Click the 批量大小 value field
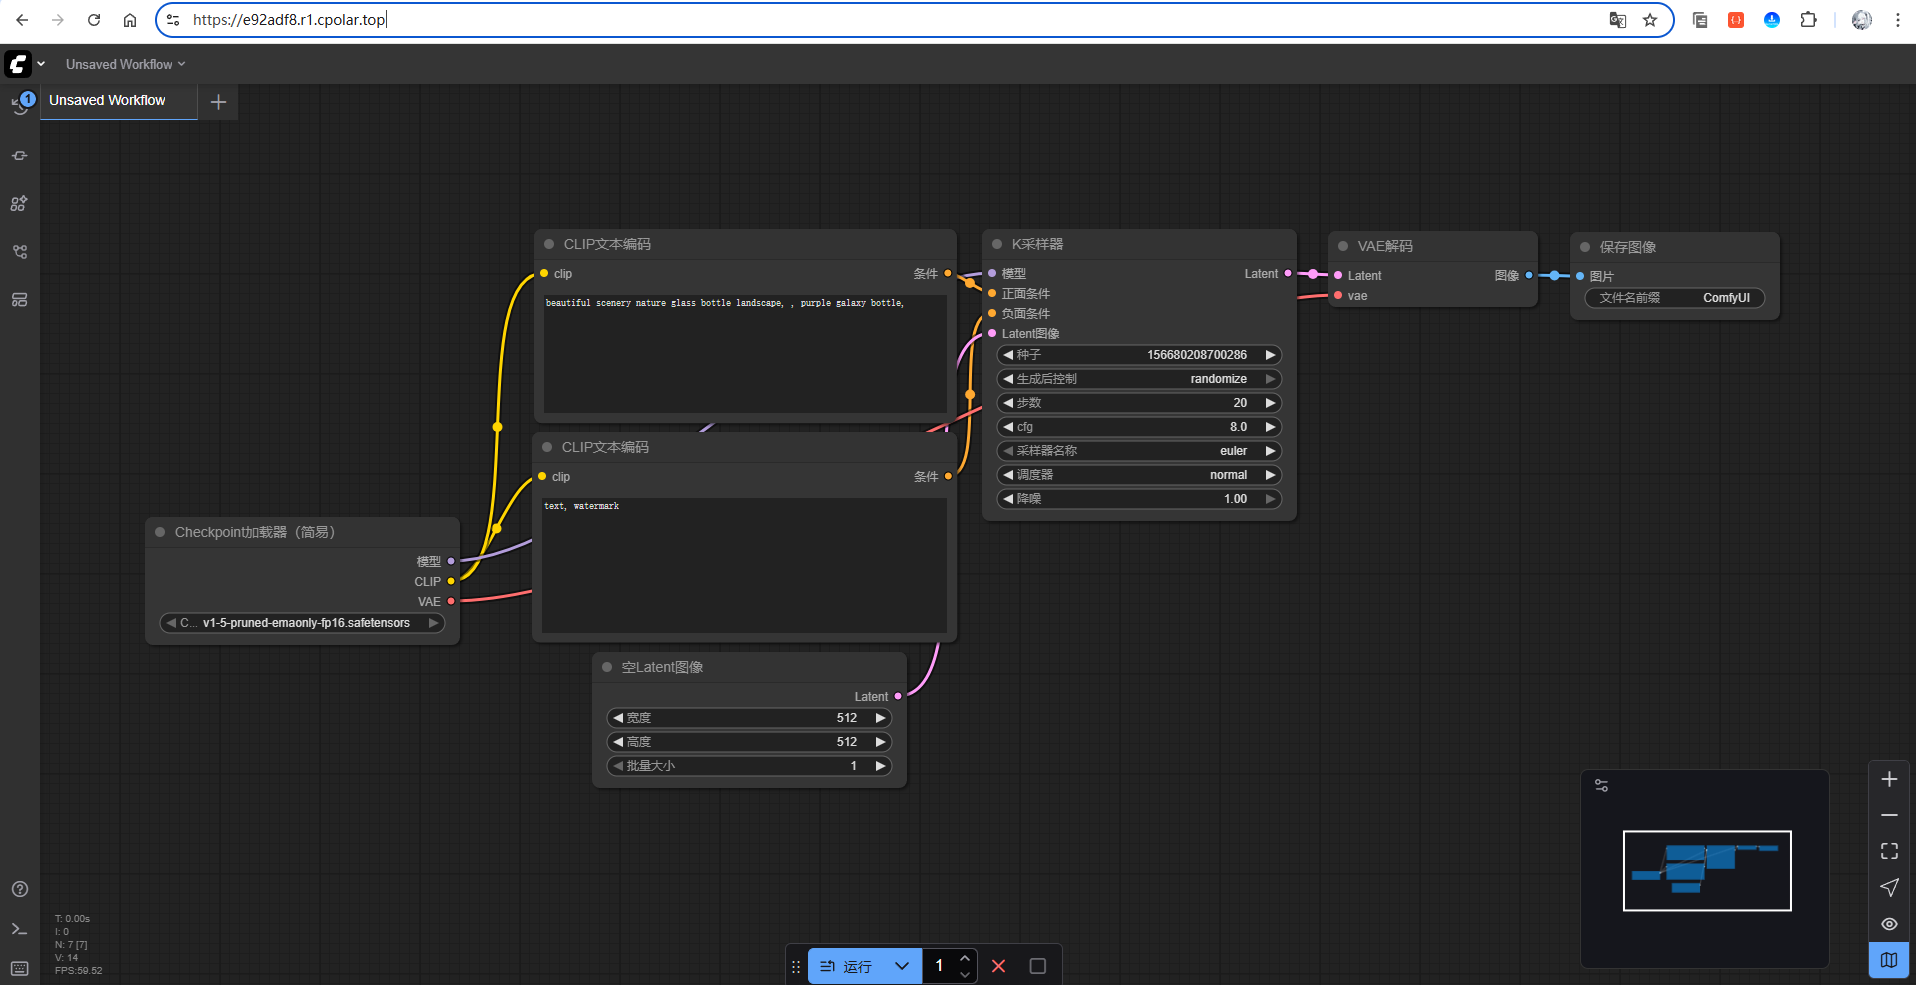The image size is (1916, 985). tap(749, 766)
